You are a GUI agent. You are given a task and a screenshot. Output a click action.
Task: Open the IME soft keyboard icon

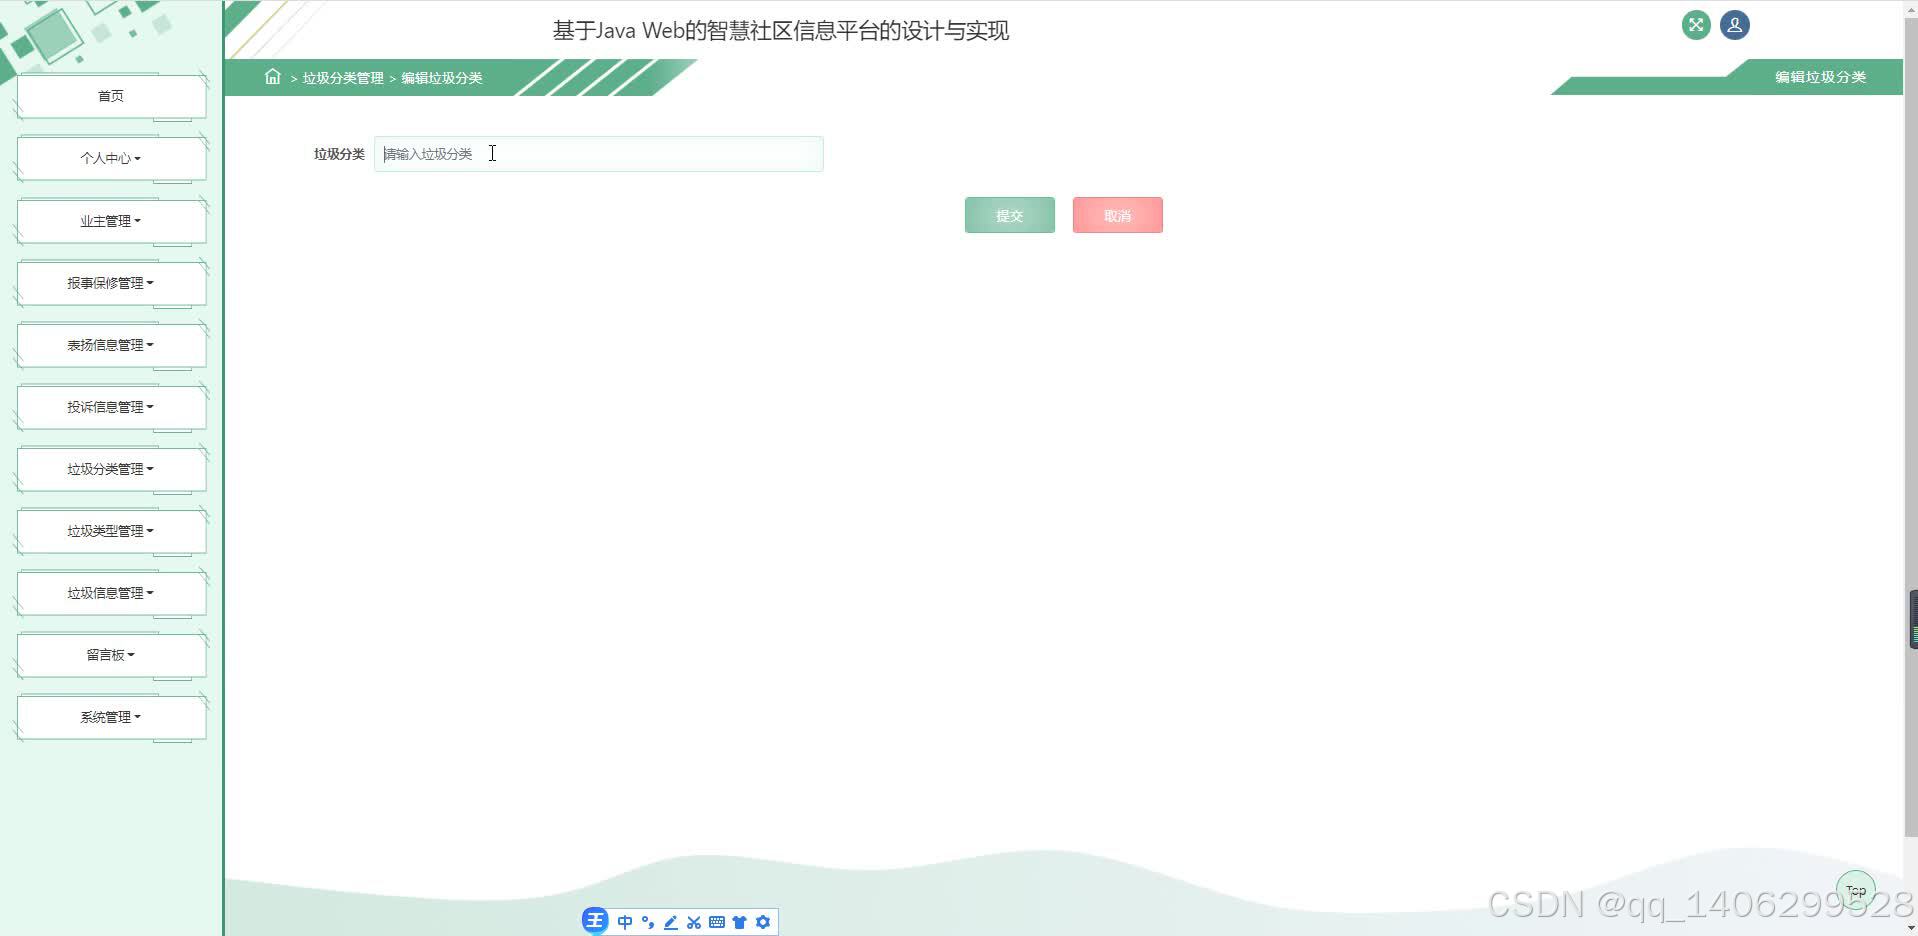pyautogui.click(x=716, y=921)
